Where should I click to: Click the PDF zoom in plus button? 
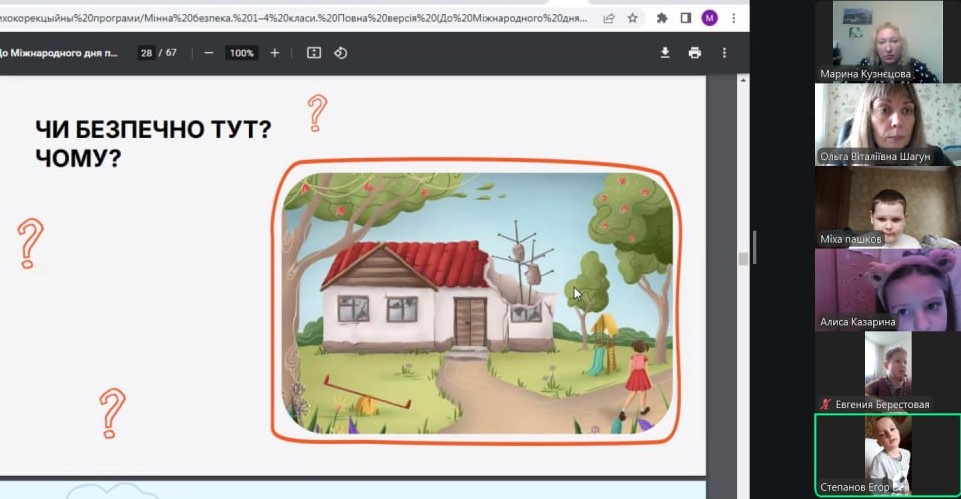275,53
